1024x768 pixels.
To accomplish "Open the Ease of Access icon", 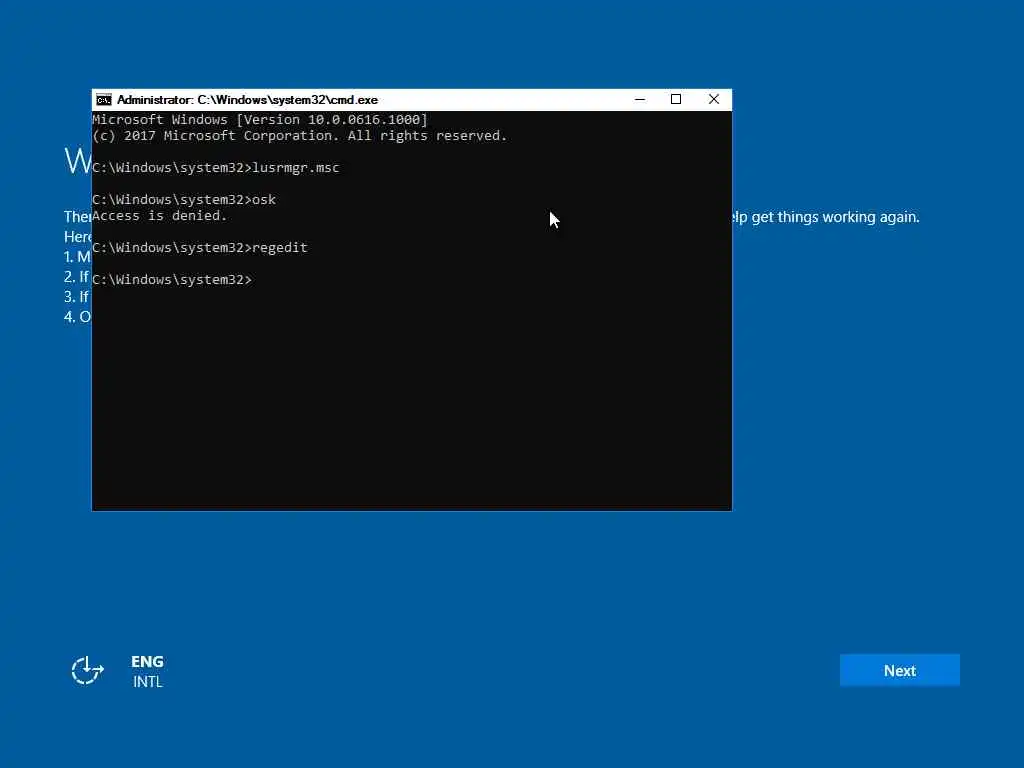I will coord(87,671).
